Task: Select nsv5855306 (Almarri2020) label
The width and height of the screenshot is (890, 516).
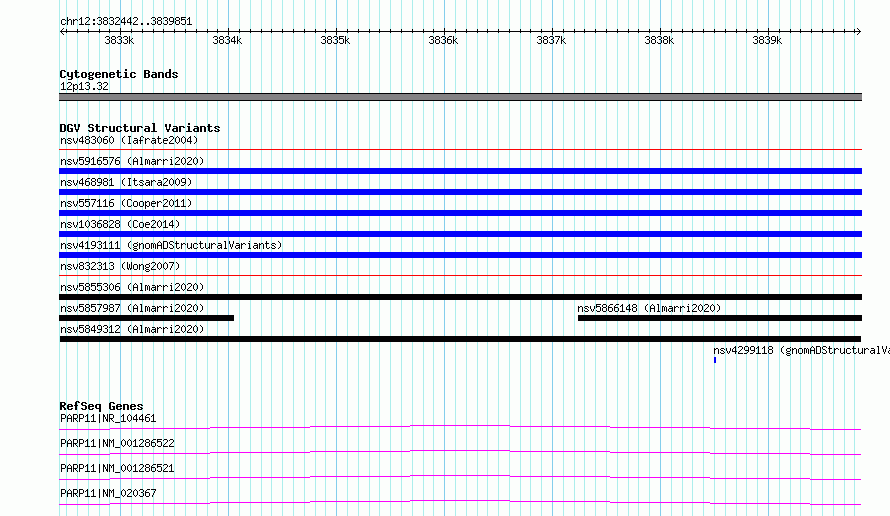Action: [132, 287]
